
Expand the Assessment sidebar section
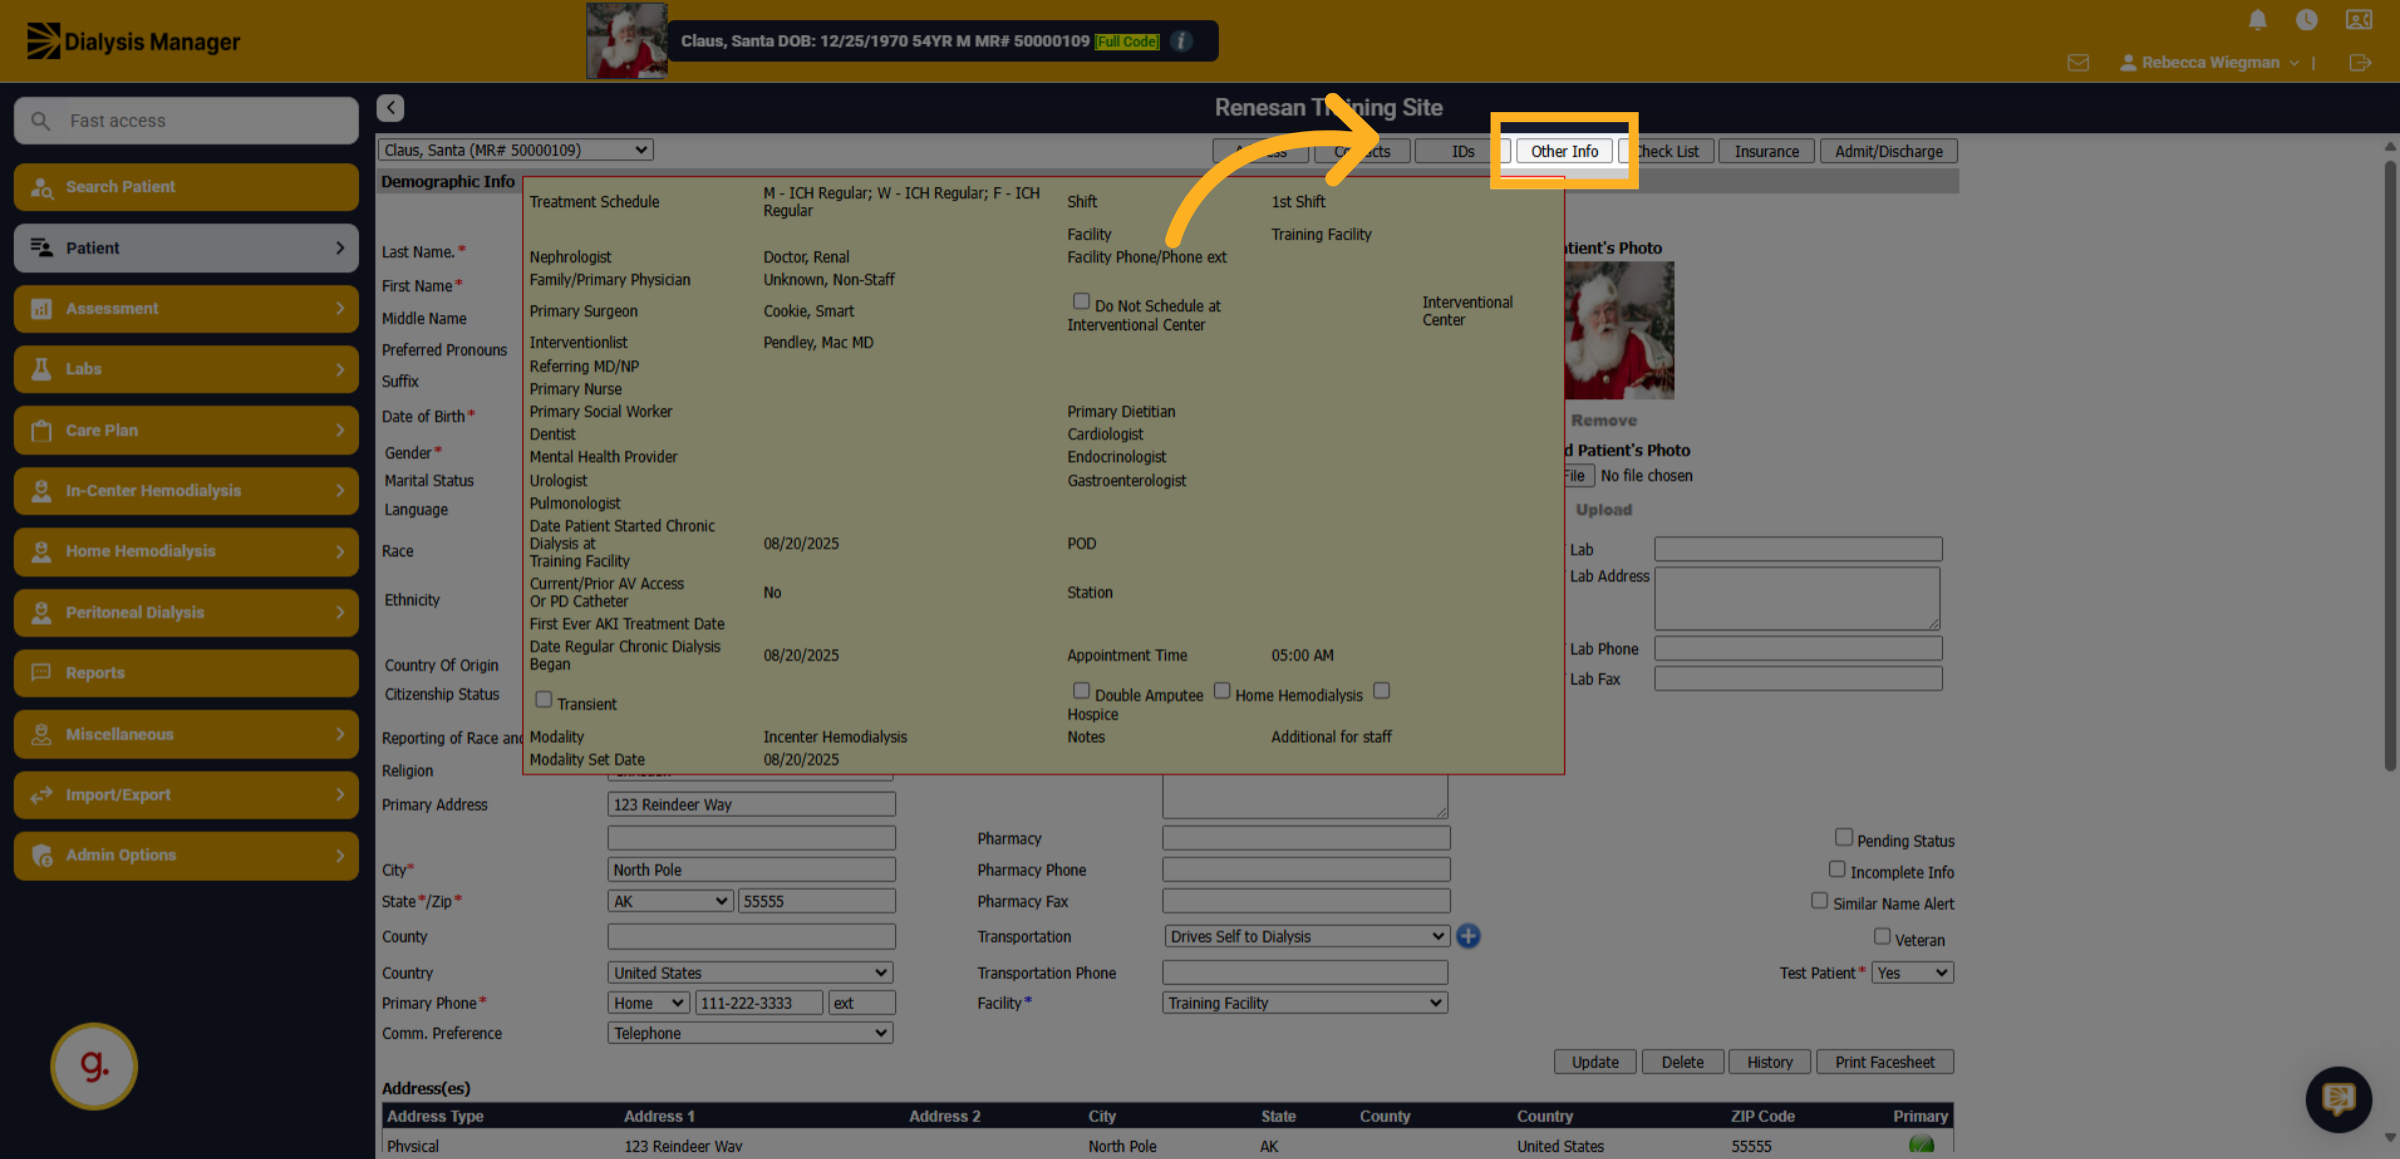coord(186,308)
